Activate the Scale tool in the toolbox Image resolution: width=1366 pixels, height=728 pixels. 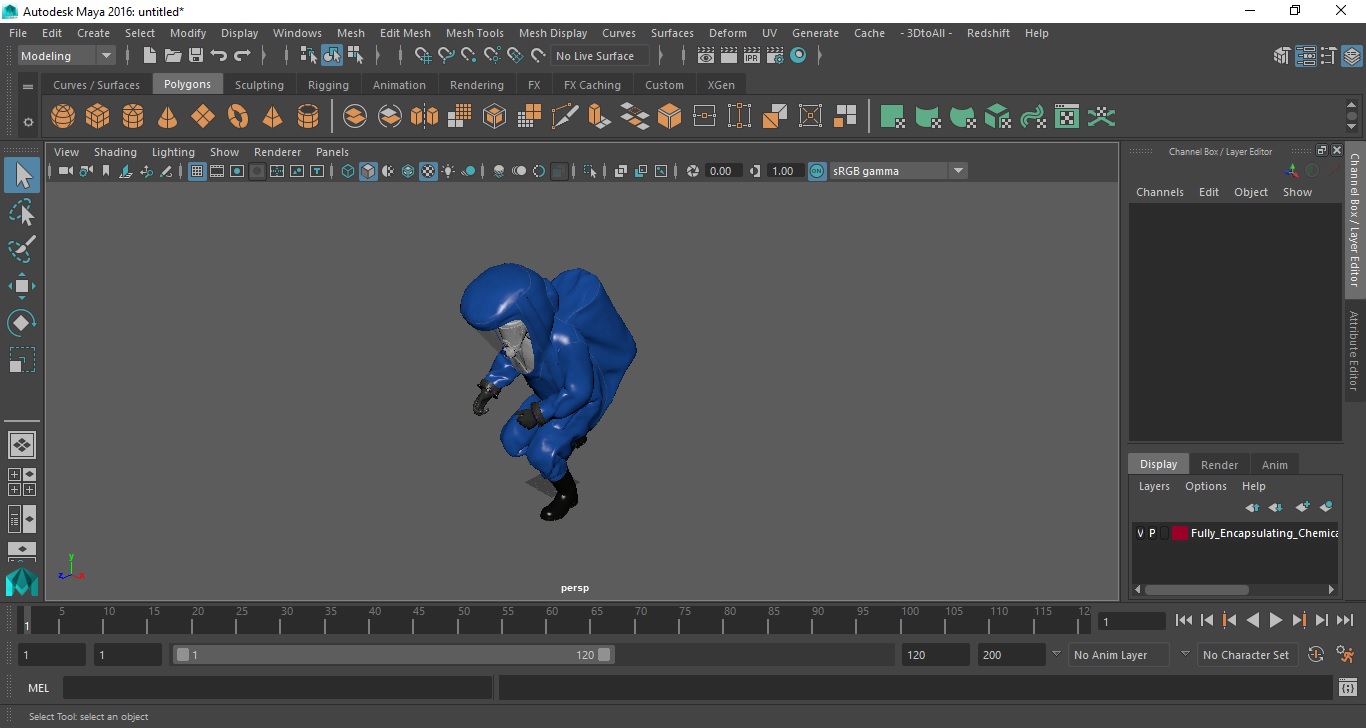(22, 360)
